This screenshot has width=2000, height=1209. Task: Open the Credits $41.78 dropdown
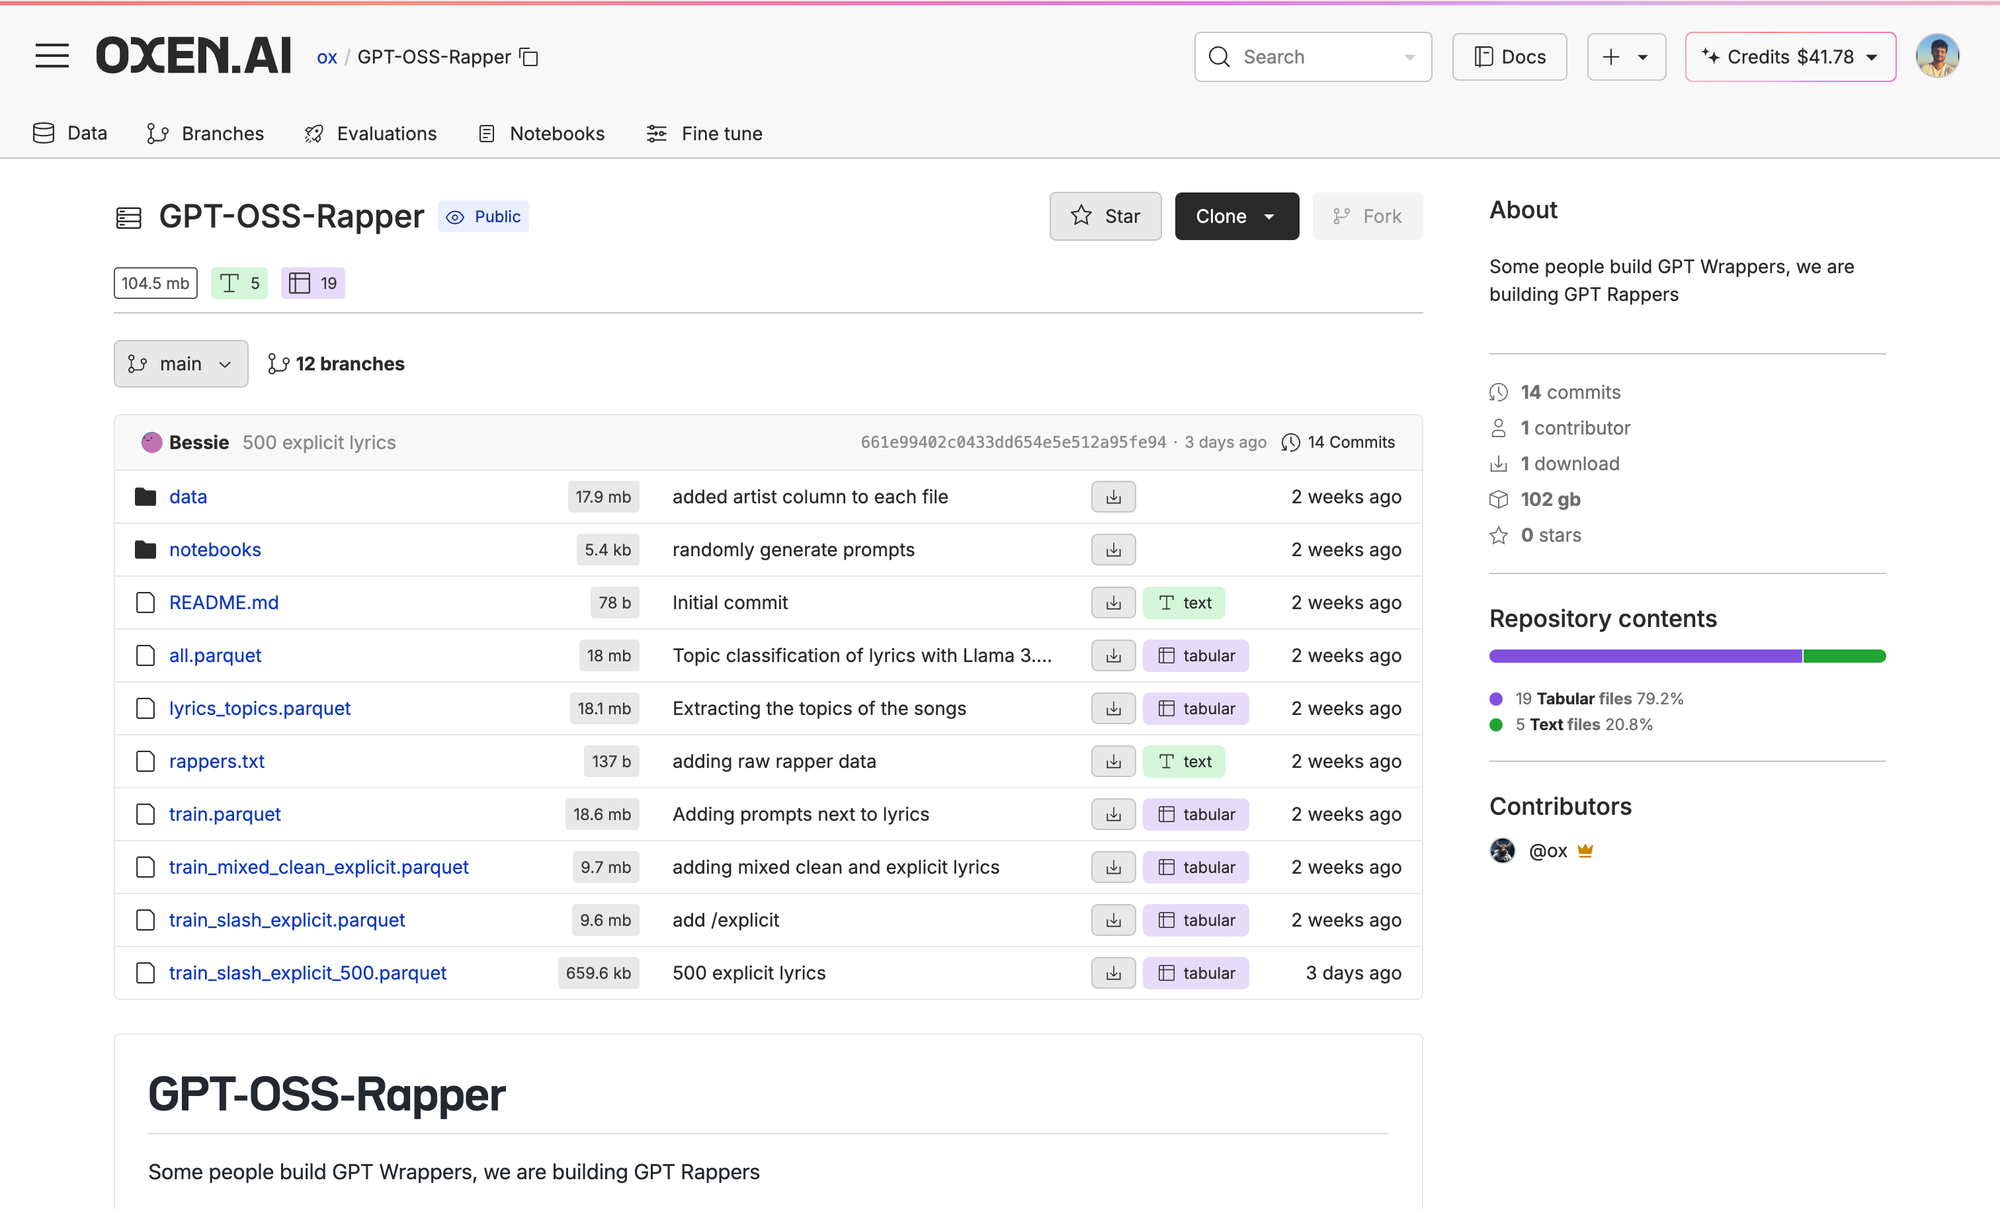pos(1790,57)
